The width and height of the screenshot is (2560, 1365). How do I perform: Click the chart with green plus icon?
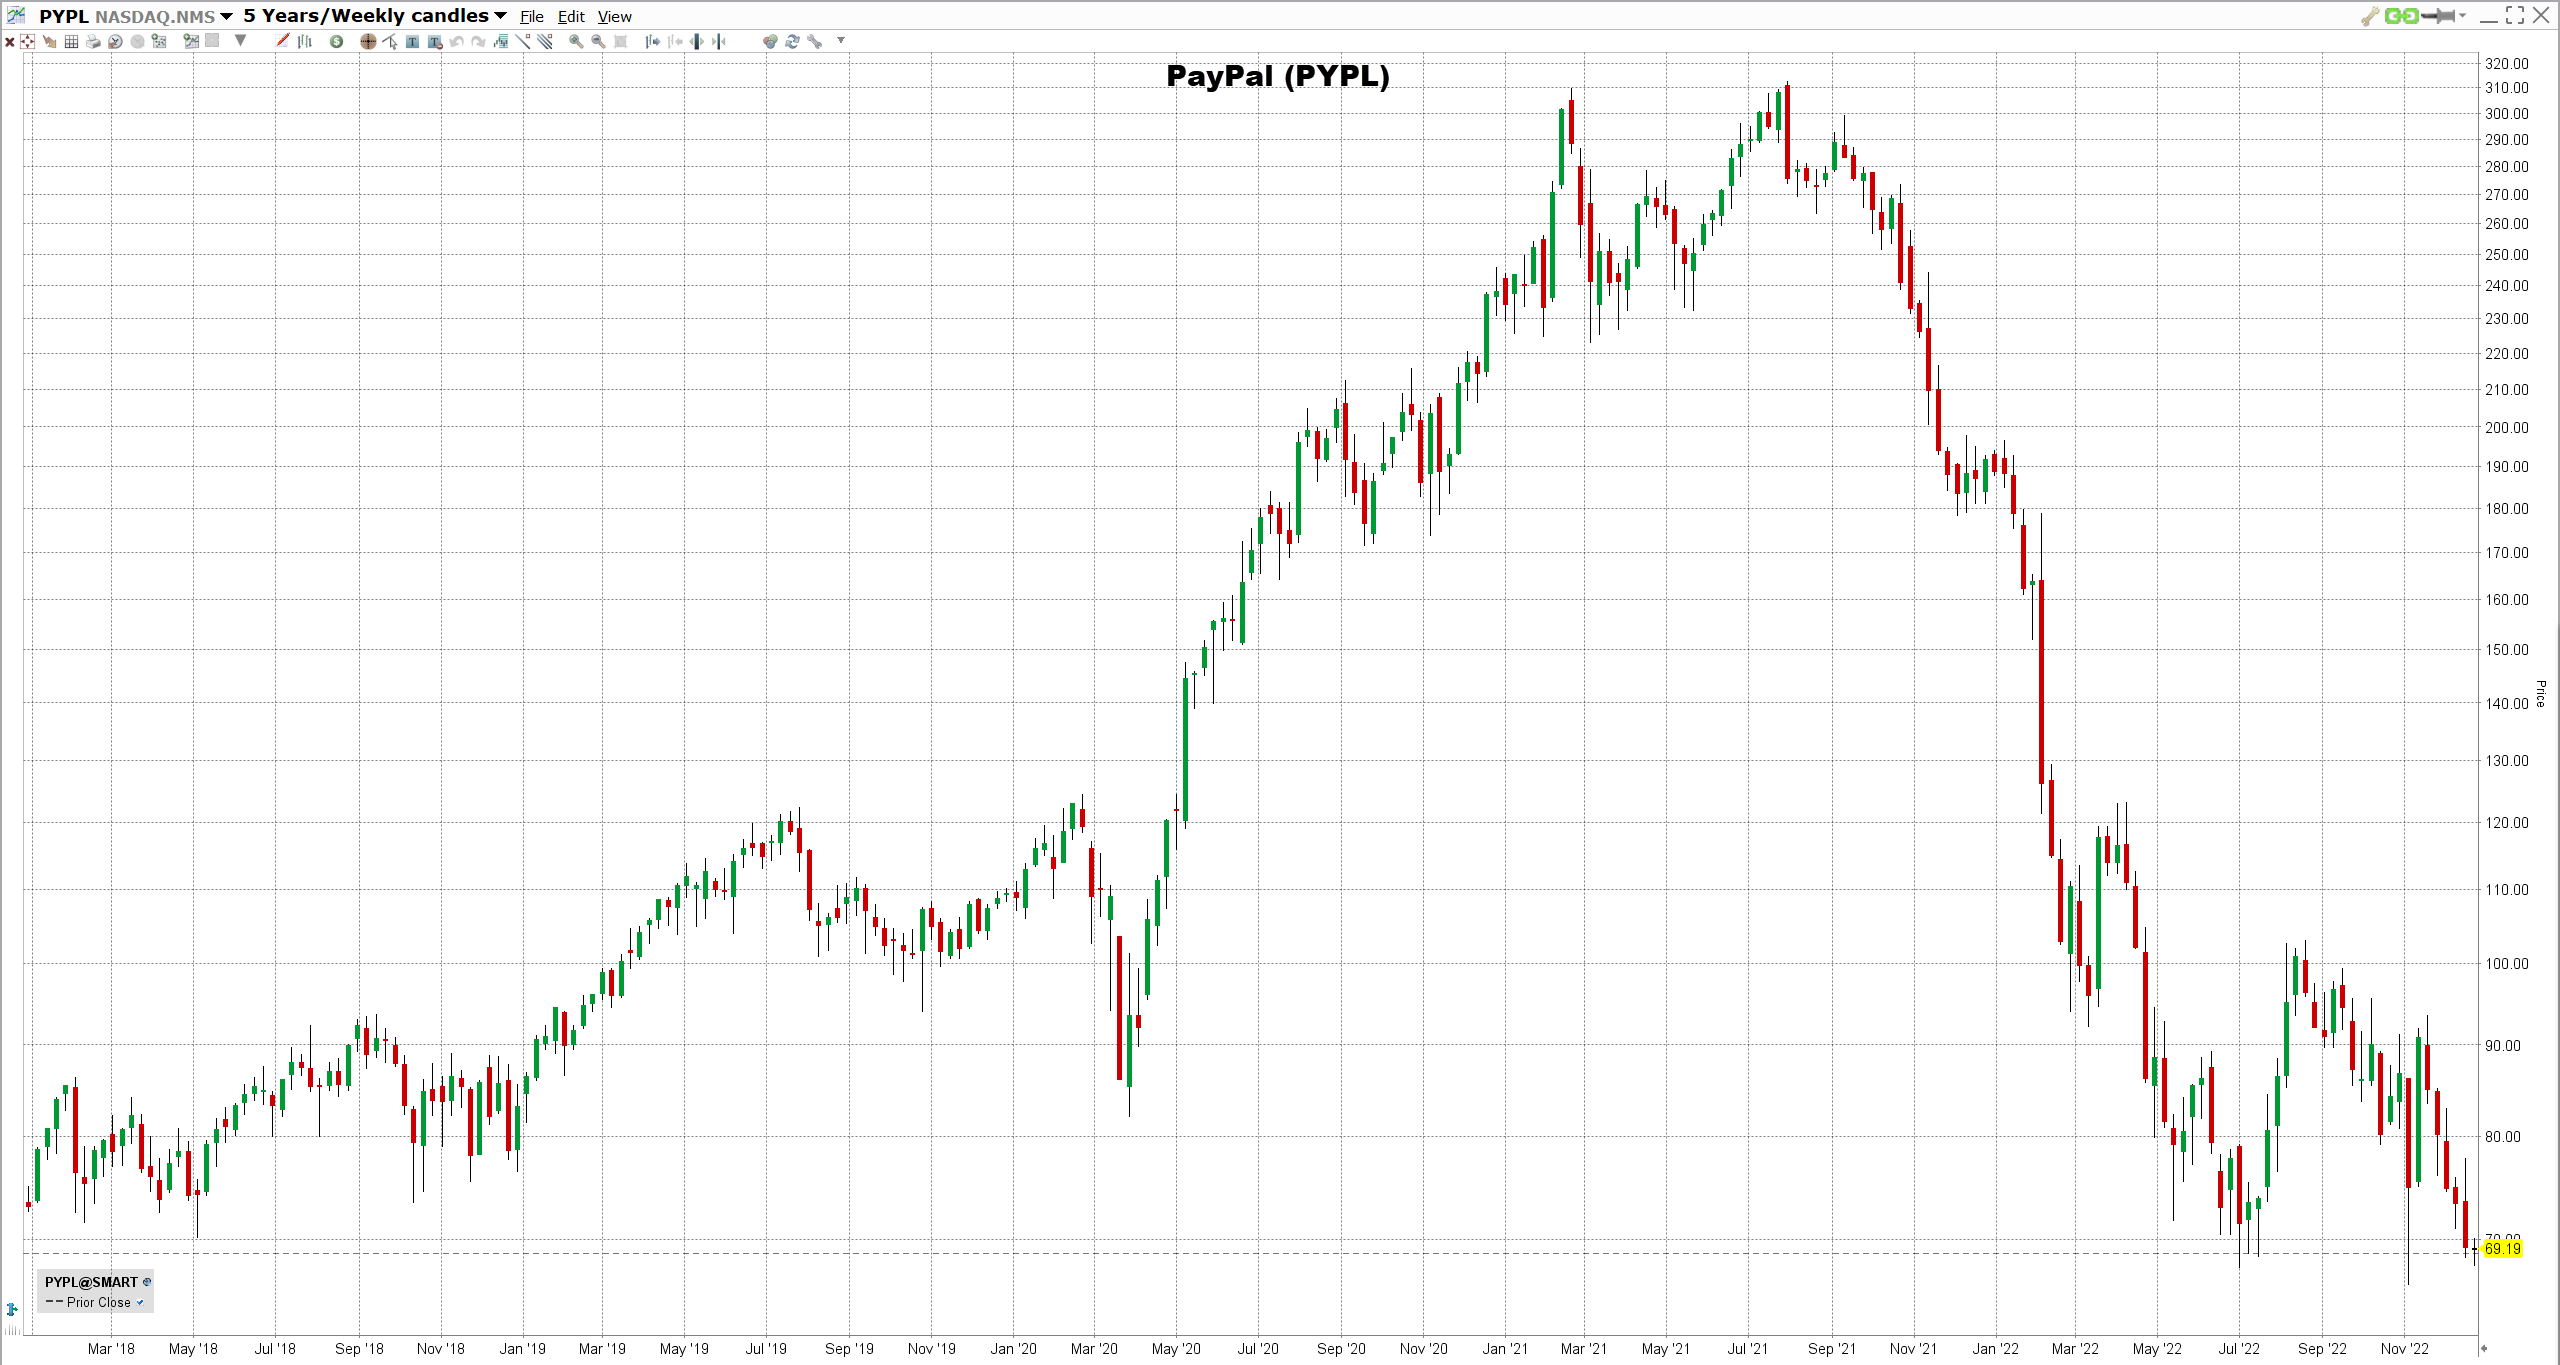190,41
